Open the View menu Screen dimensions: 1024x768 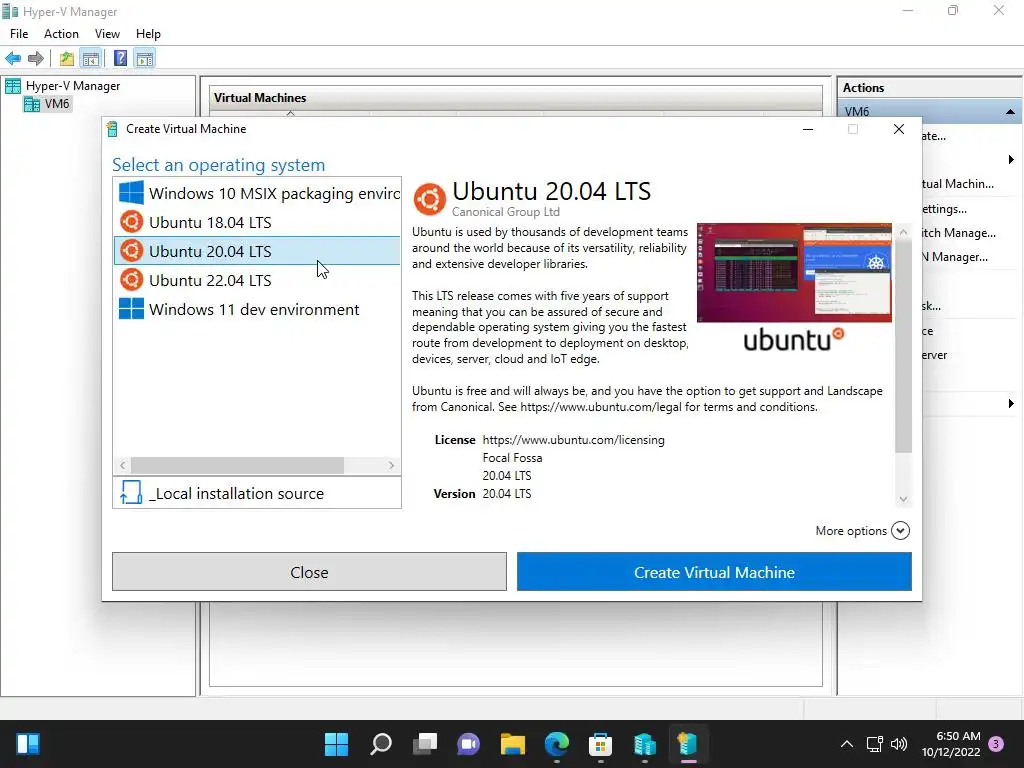tap(107, 34)
